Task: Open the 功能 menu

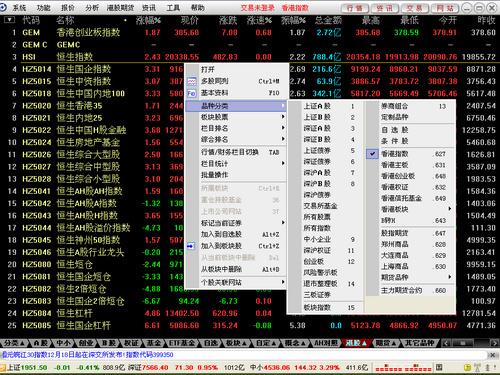Action: [x=43, y=7]
